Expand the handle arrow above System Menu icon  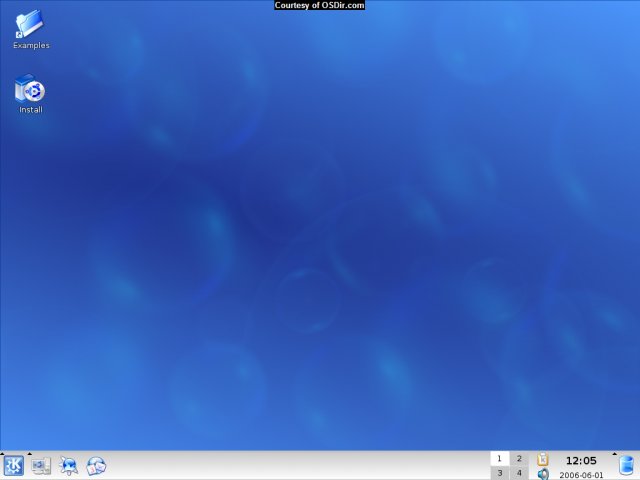coord(30,453)
